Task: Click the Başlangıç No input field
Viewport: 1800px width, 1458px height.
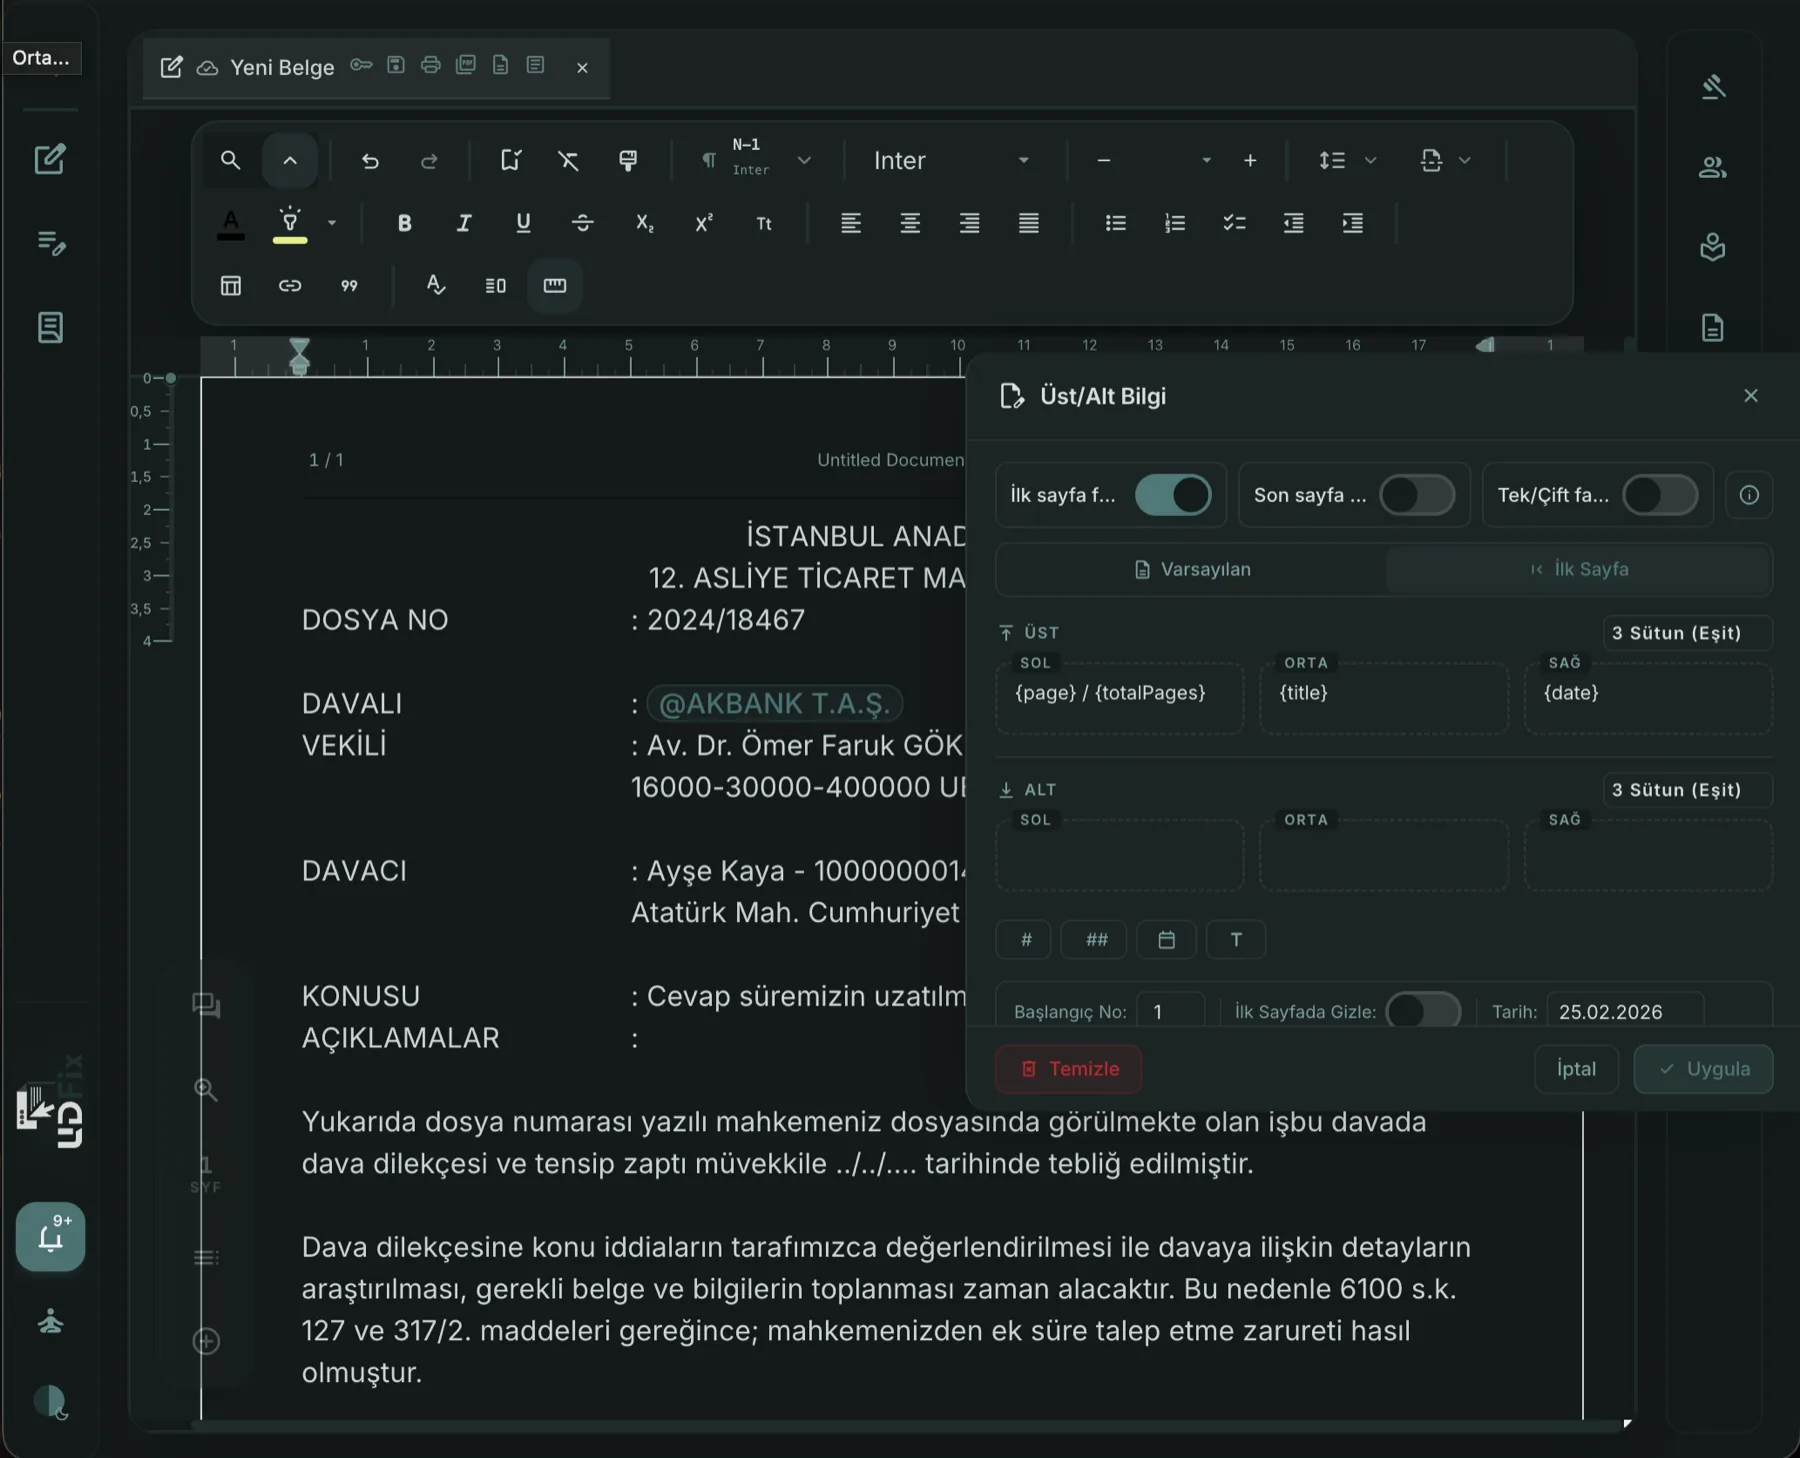Action: point(1171,1011)
